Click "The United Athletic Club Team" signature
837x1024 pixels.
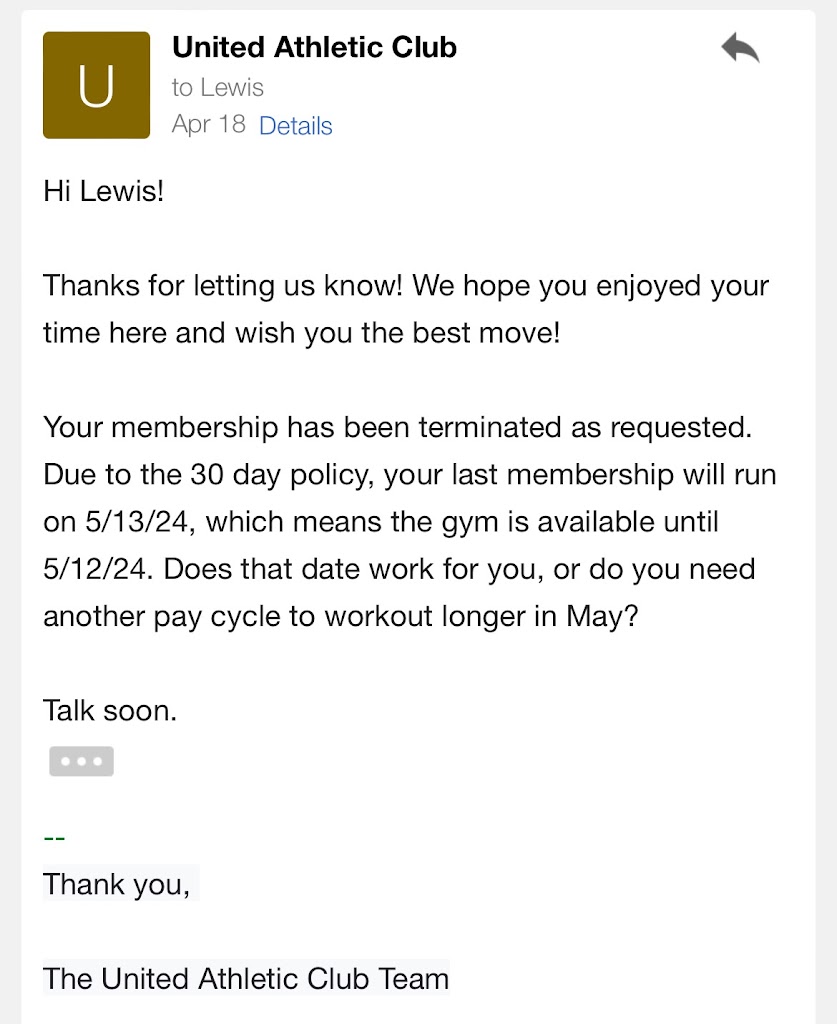[x=246, y=978]
